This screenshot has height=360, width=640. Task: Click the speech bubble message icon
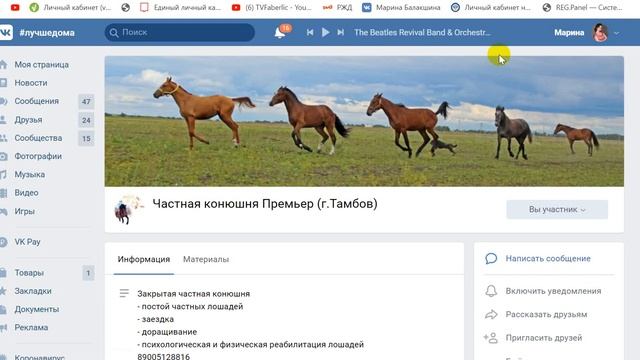(x=491, y=258)
